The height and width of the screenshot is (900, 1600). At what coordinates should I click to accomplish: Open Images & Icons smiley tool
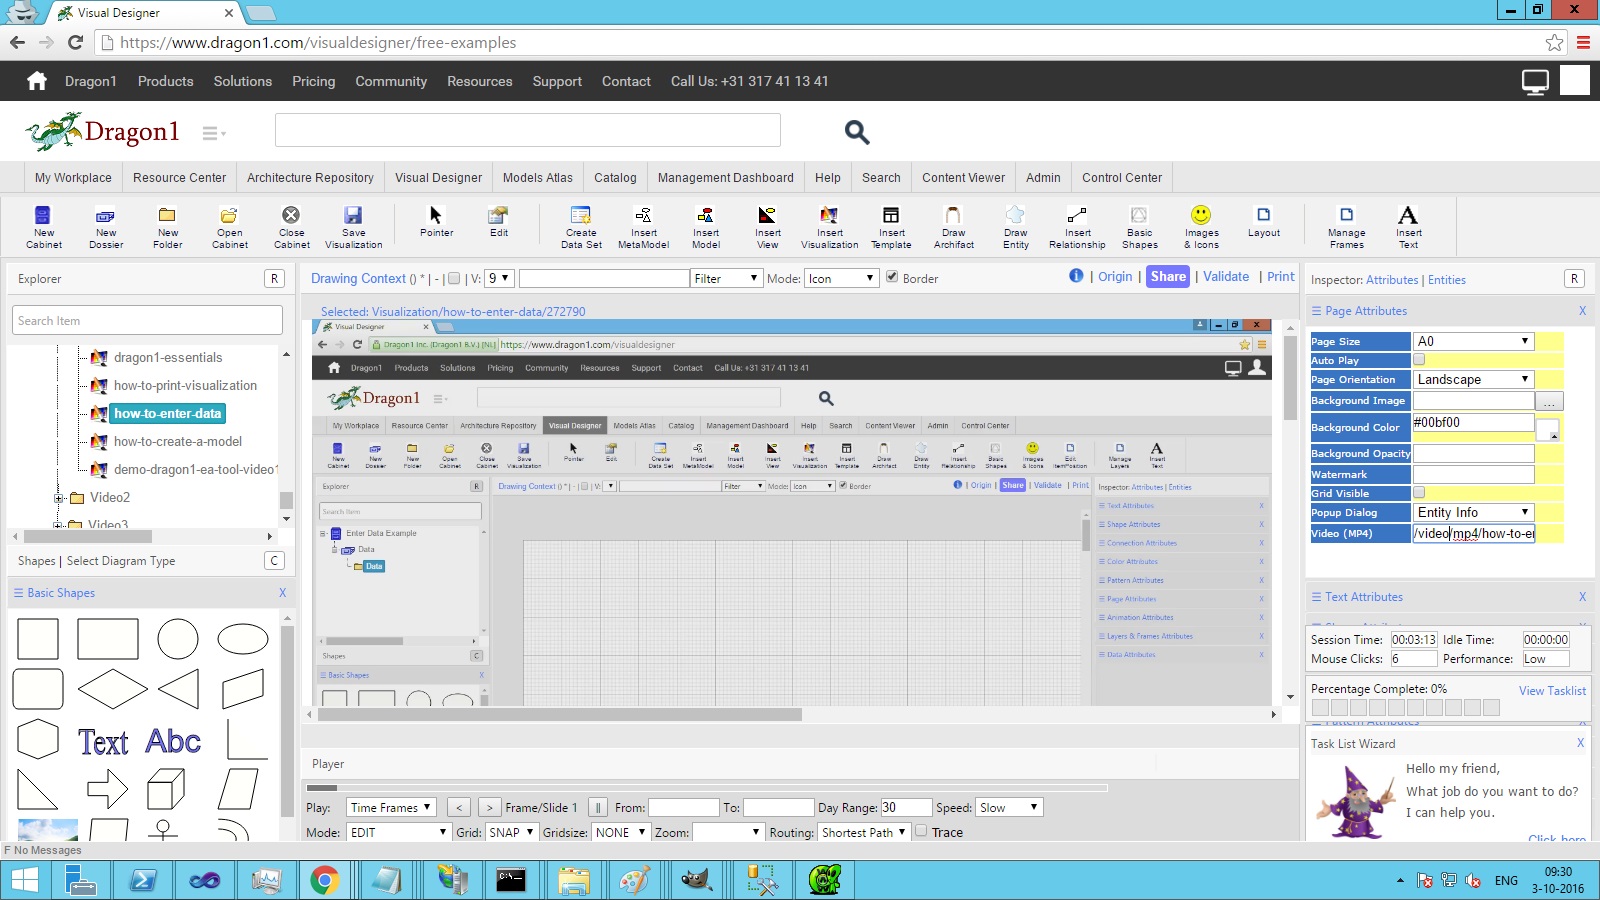pos(1201,226)
